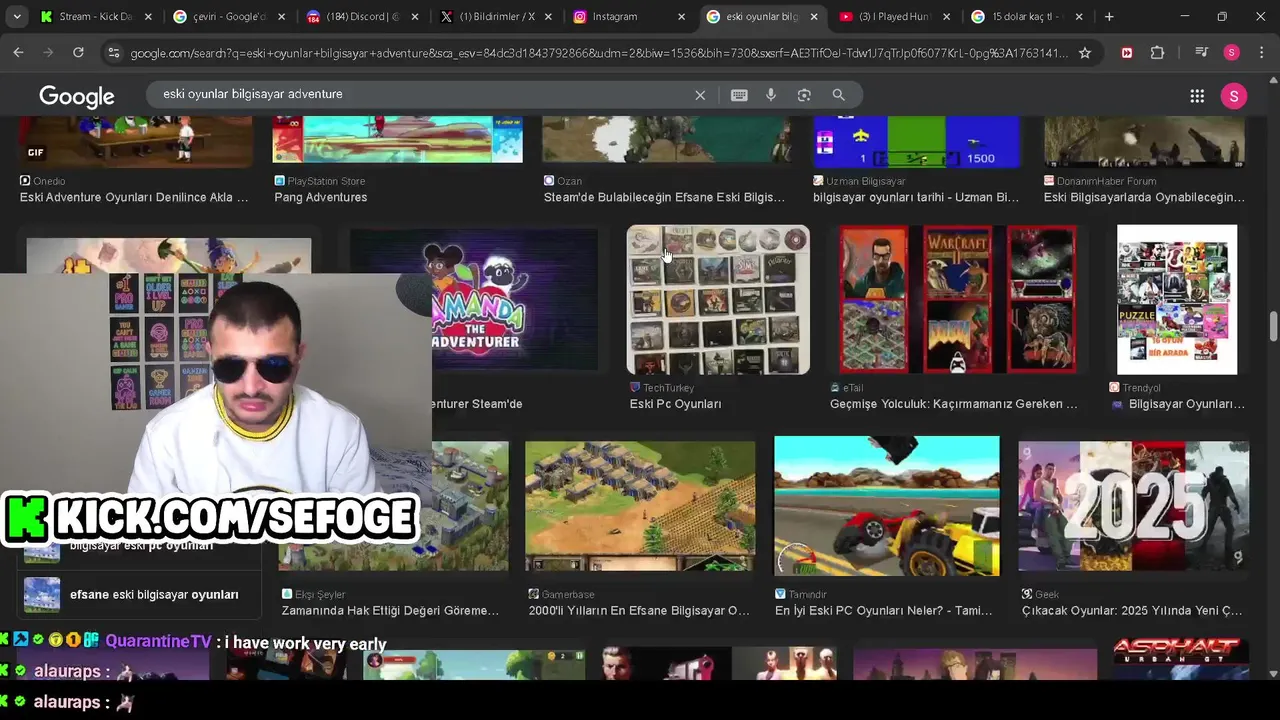Open Bilgisayar Oyunları Trendyol link
1280x720 pixels.
click(1187, 404)
